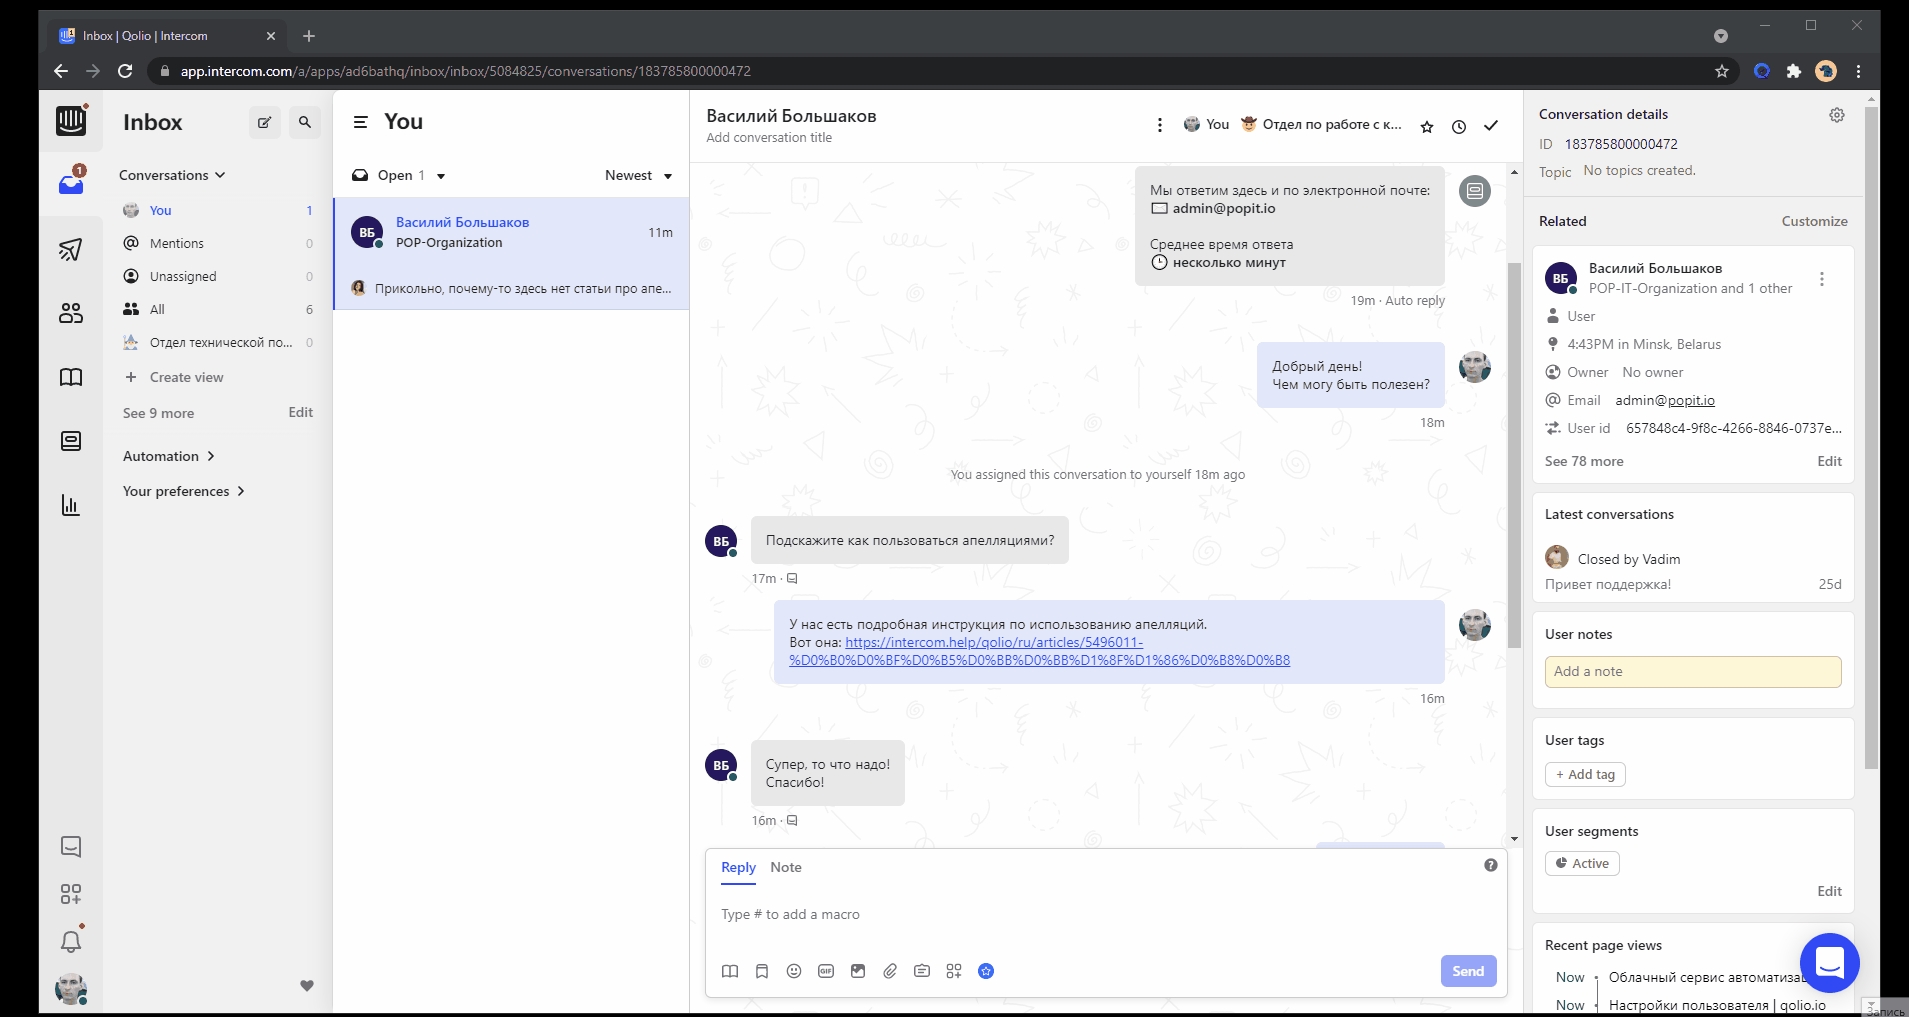The image size is (1909, 1017).
Task: Snooze conversation with the clock icon
Action: point(1459,127)
